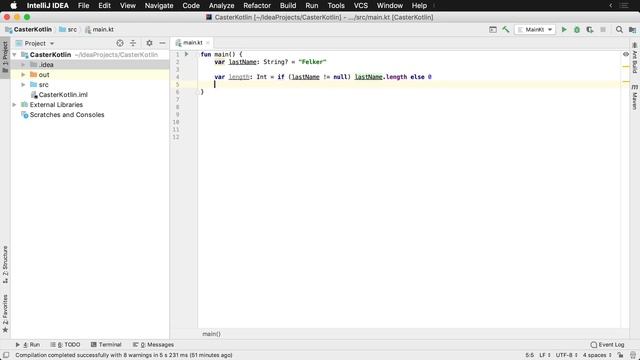Image resolution: width=640 pixels, height=360 pixels.
Task: Open the Refactor menu
Action: 257,6
